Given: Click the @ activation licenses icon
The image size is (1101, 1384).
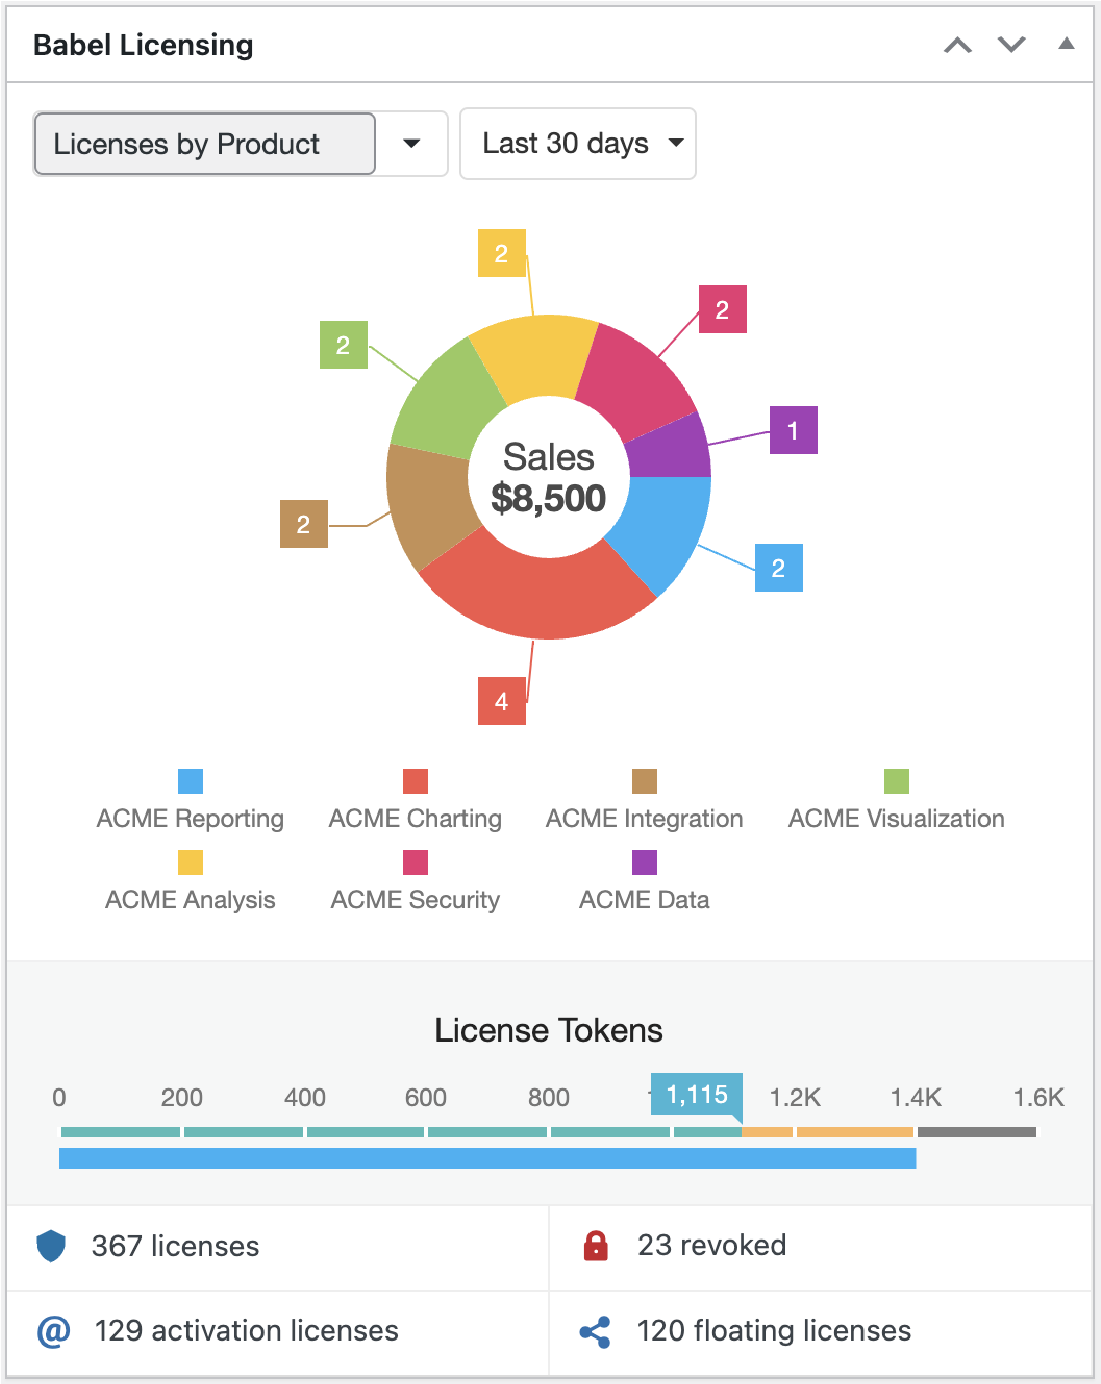Looking at the screenshot, I should click(53, 1331).
